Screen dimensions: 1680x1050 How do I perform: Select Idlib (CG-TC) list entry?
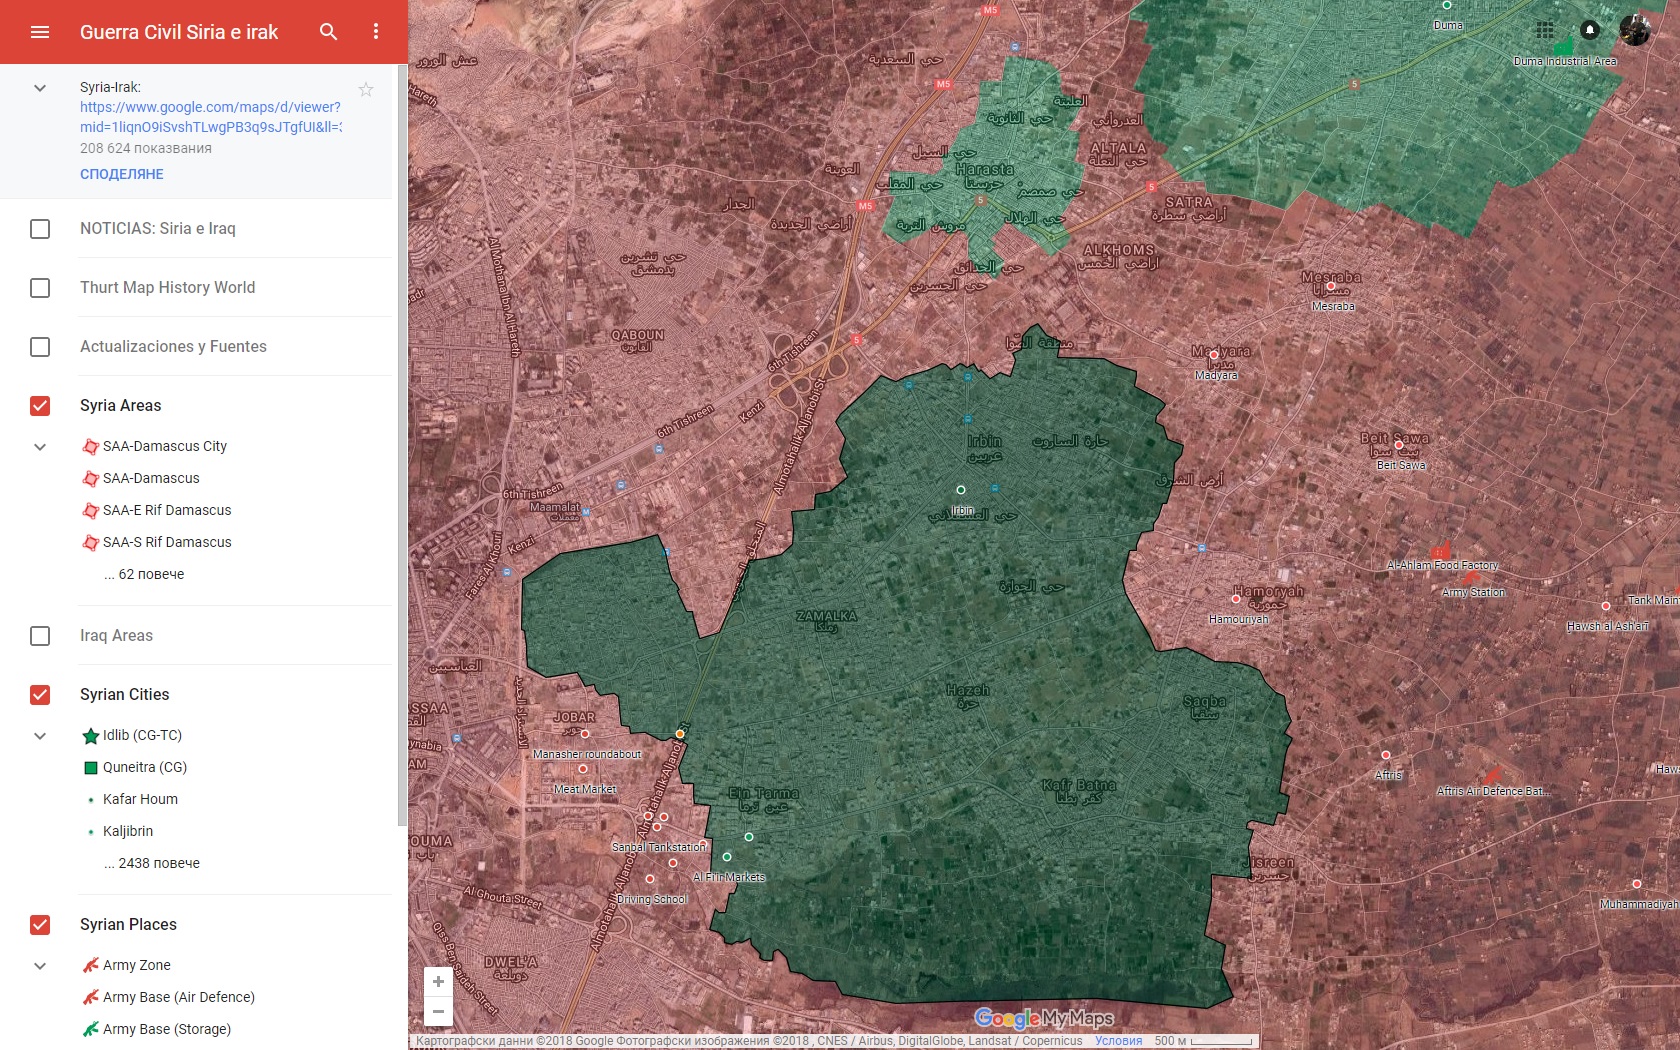click(x=142, y=735)
